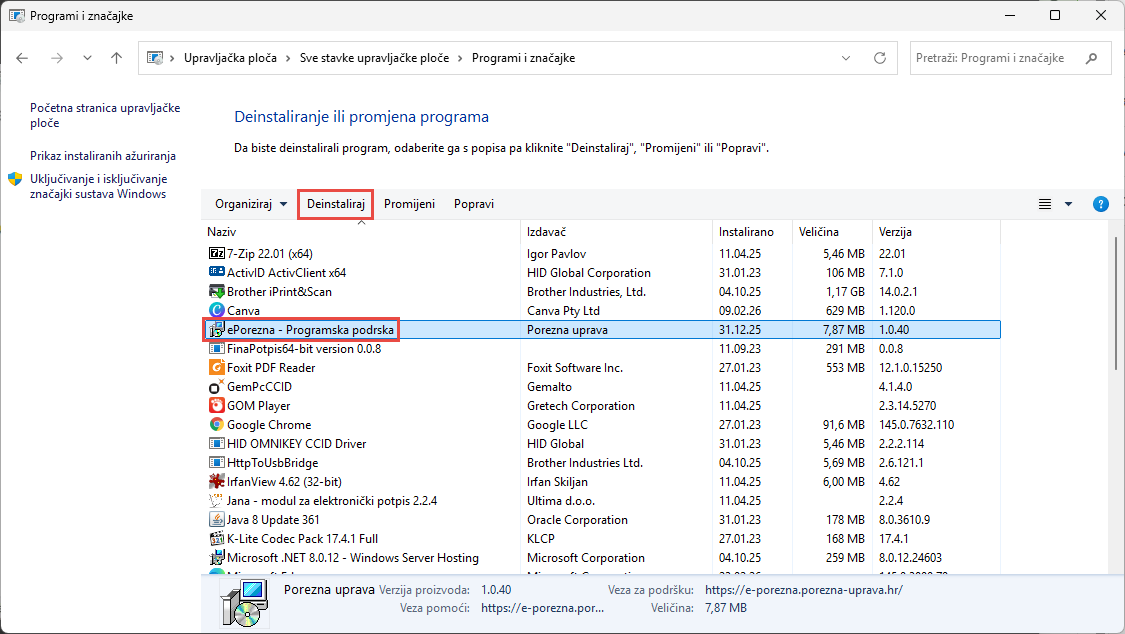This screenshot has height=634, width=1125.
Task: Click the Pretraži Programi i značajke search box
Action: [995, 58]
